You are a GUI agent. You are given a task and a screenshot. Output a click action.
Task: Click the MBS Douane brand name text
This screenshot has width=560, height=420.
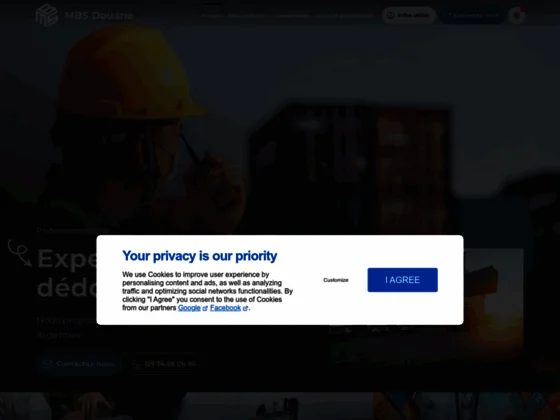(99, 16)
